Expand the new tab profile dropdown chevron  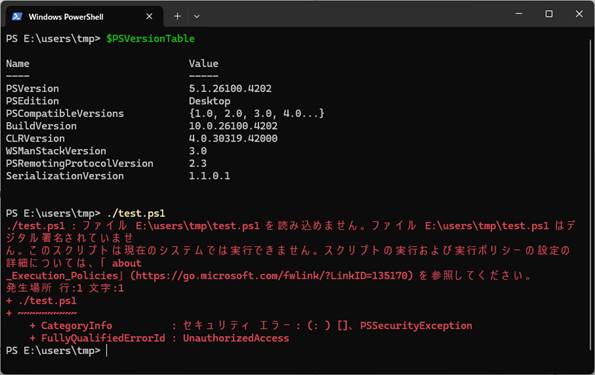(x=196, y=17)
